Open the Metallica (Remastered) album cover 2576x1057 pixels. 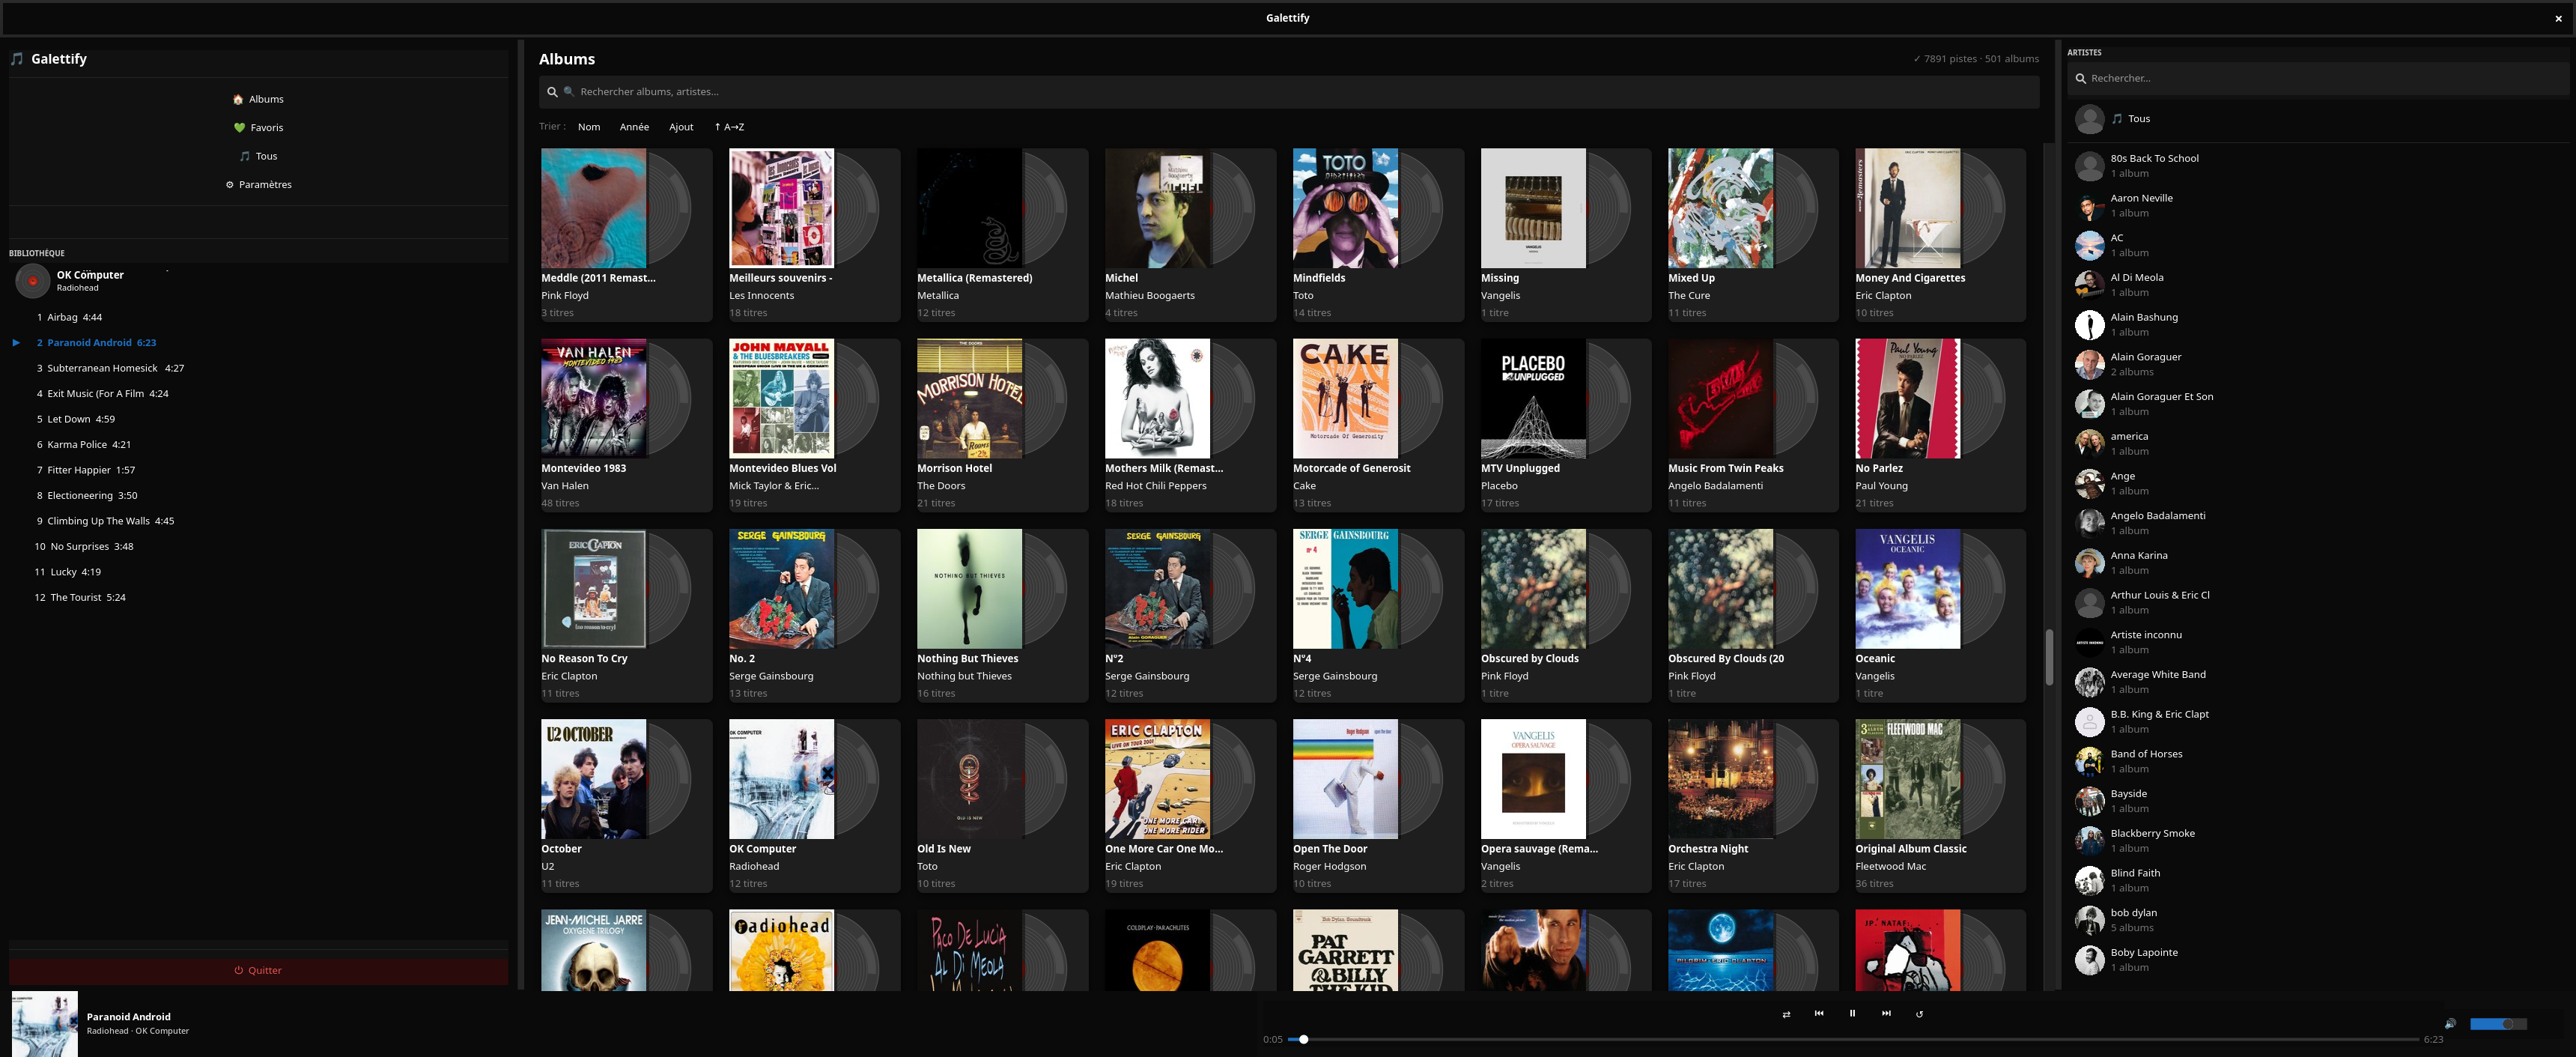point(969,208)
